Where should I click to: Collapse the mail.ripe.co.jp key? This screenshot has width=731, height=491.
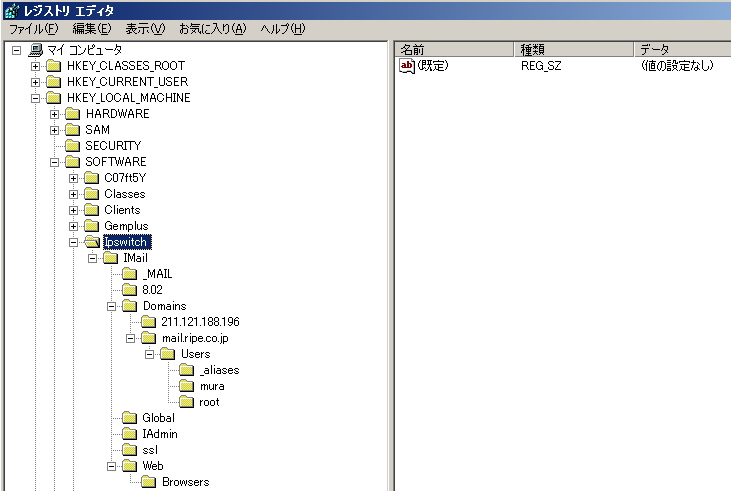click(x=131, y=339)
